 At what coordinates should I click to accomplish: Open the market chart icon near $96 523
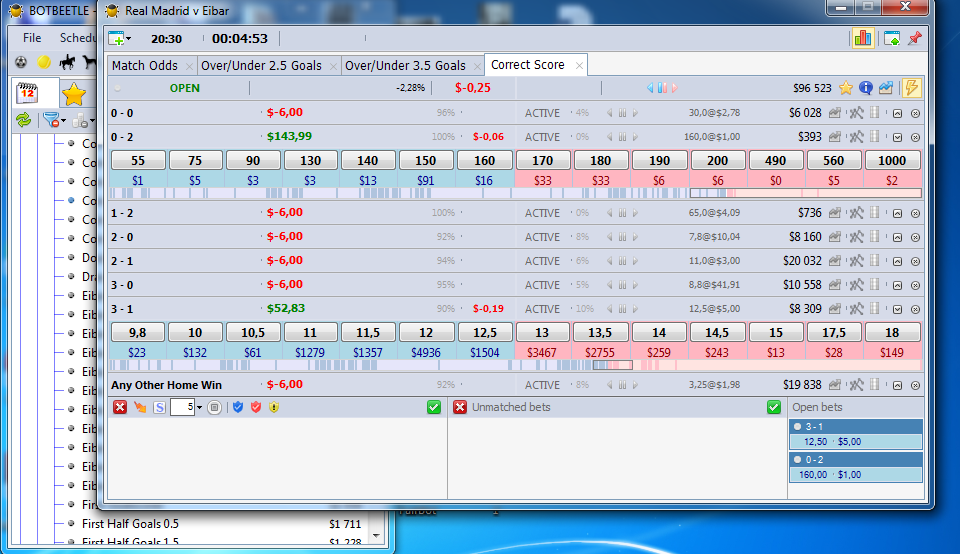tap(885, 88)
